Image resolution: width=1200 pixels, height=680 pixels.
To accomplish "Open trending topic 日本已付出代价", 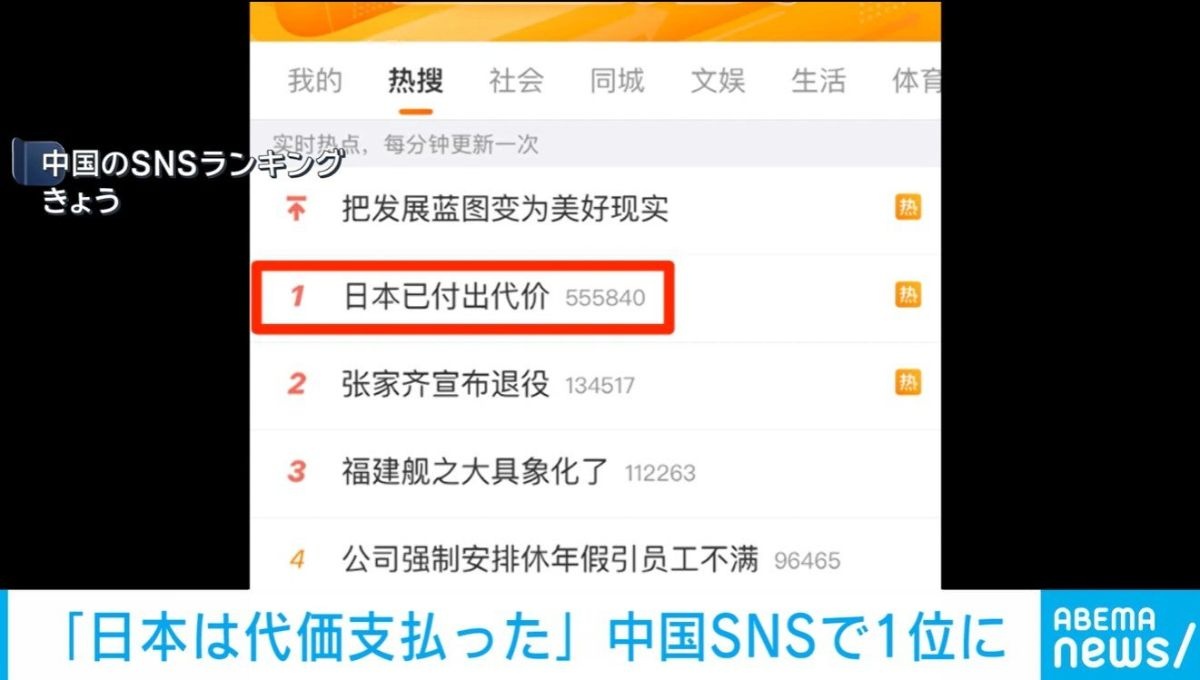I will [x=446, y=297].
